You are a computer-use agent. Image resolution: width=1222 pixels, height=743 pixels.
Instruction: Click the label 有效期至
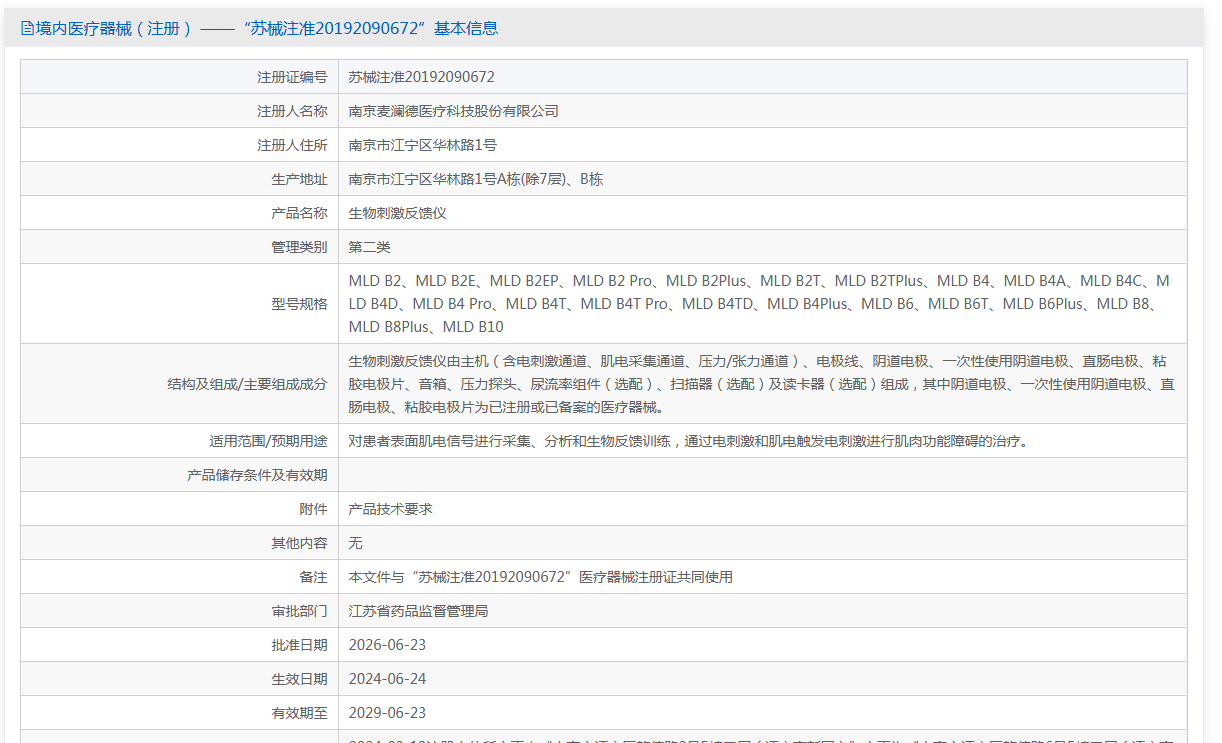299,713
